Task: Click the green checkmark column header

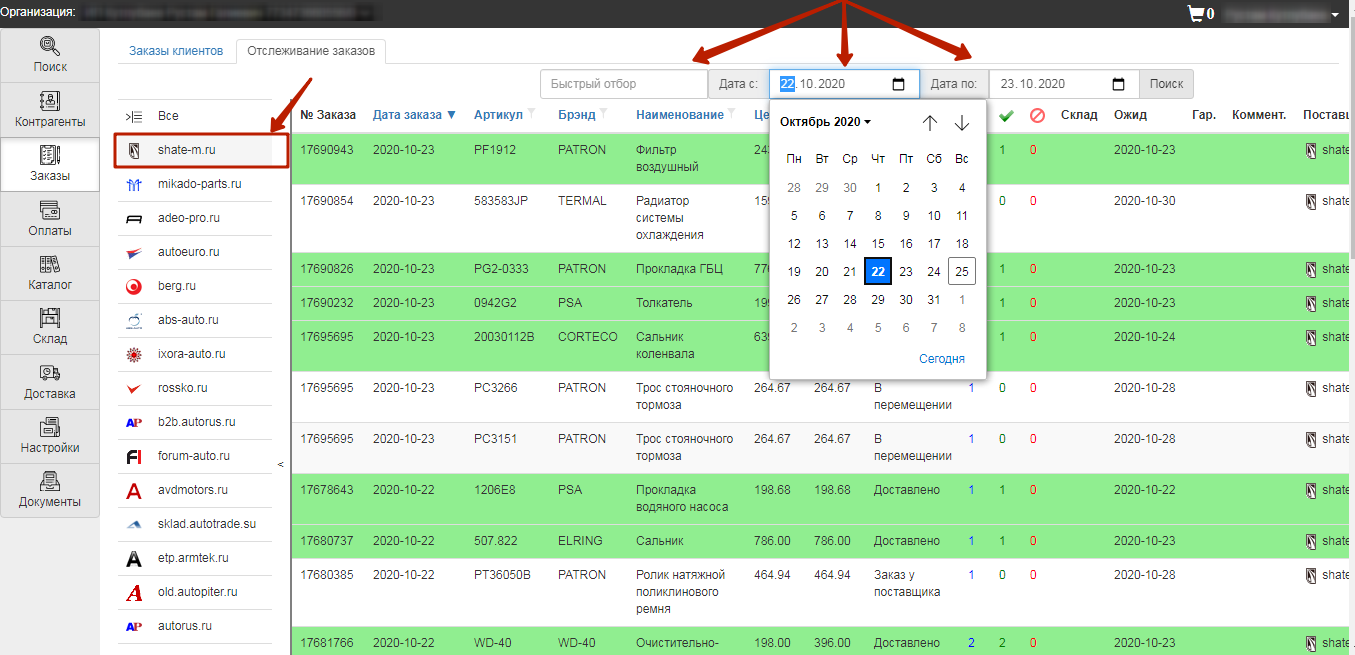Action: [x=1007, y=116]
